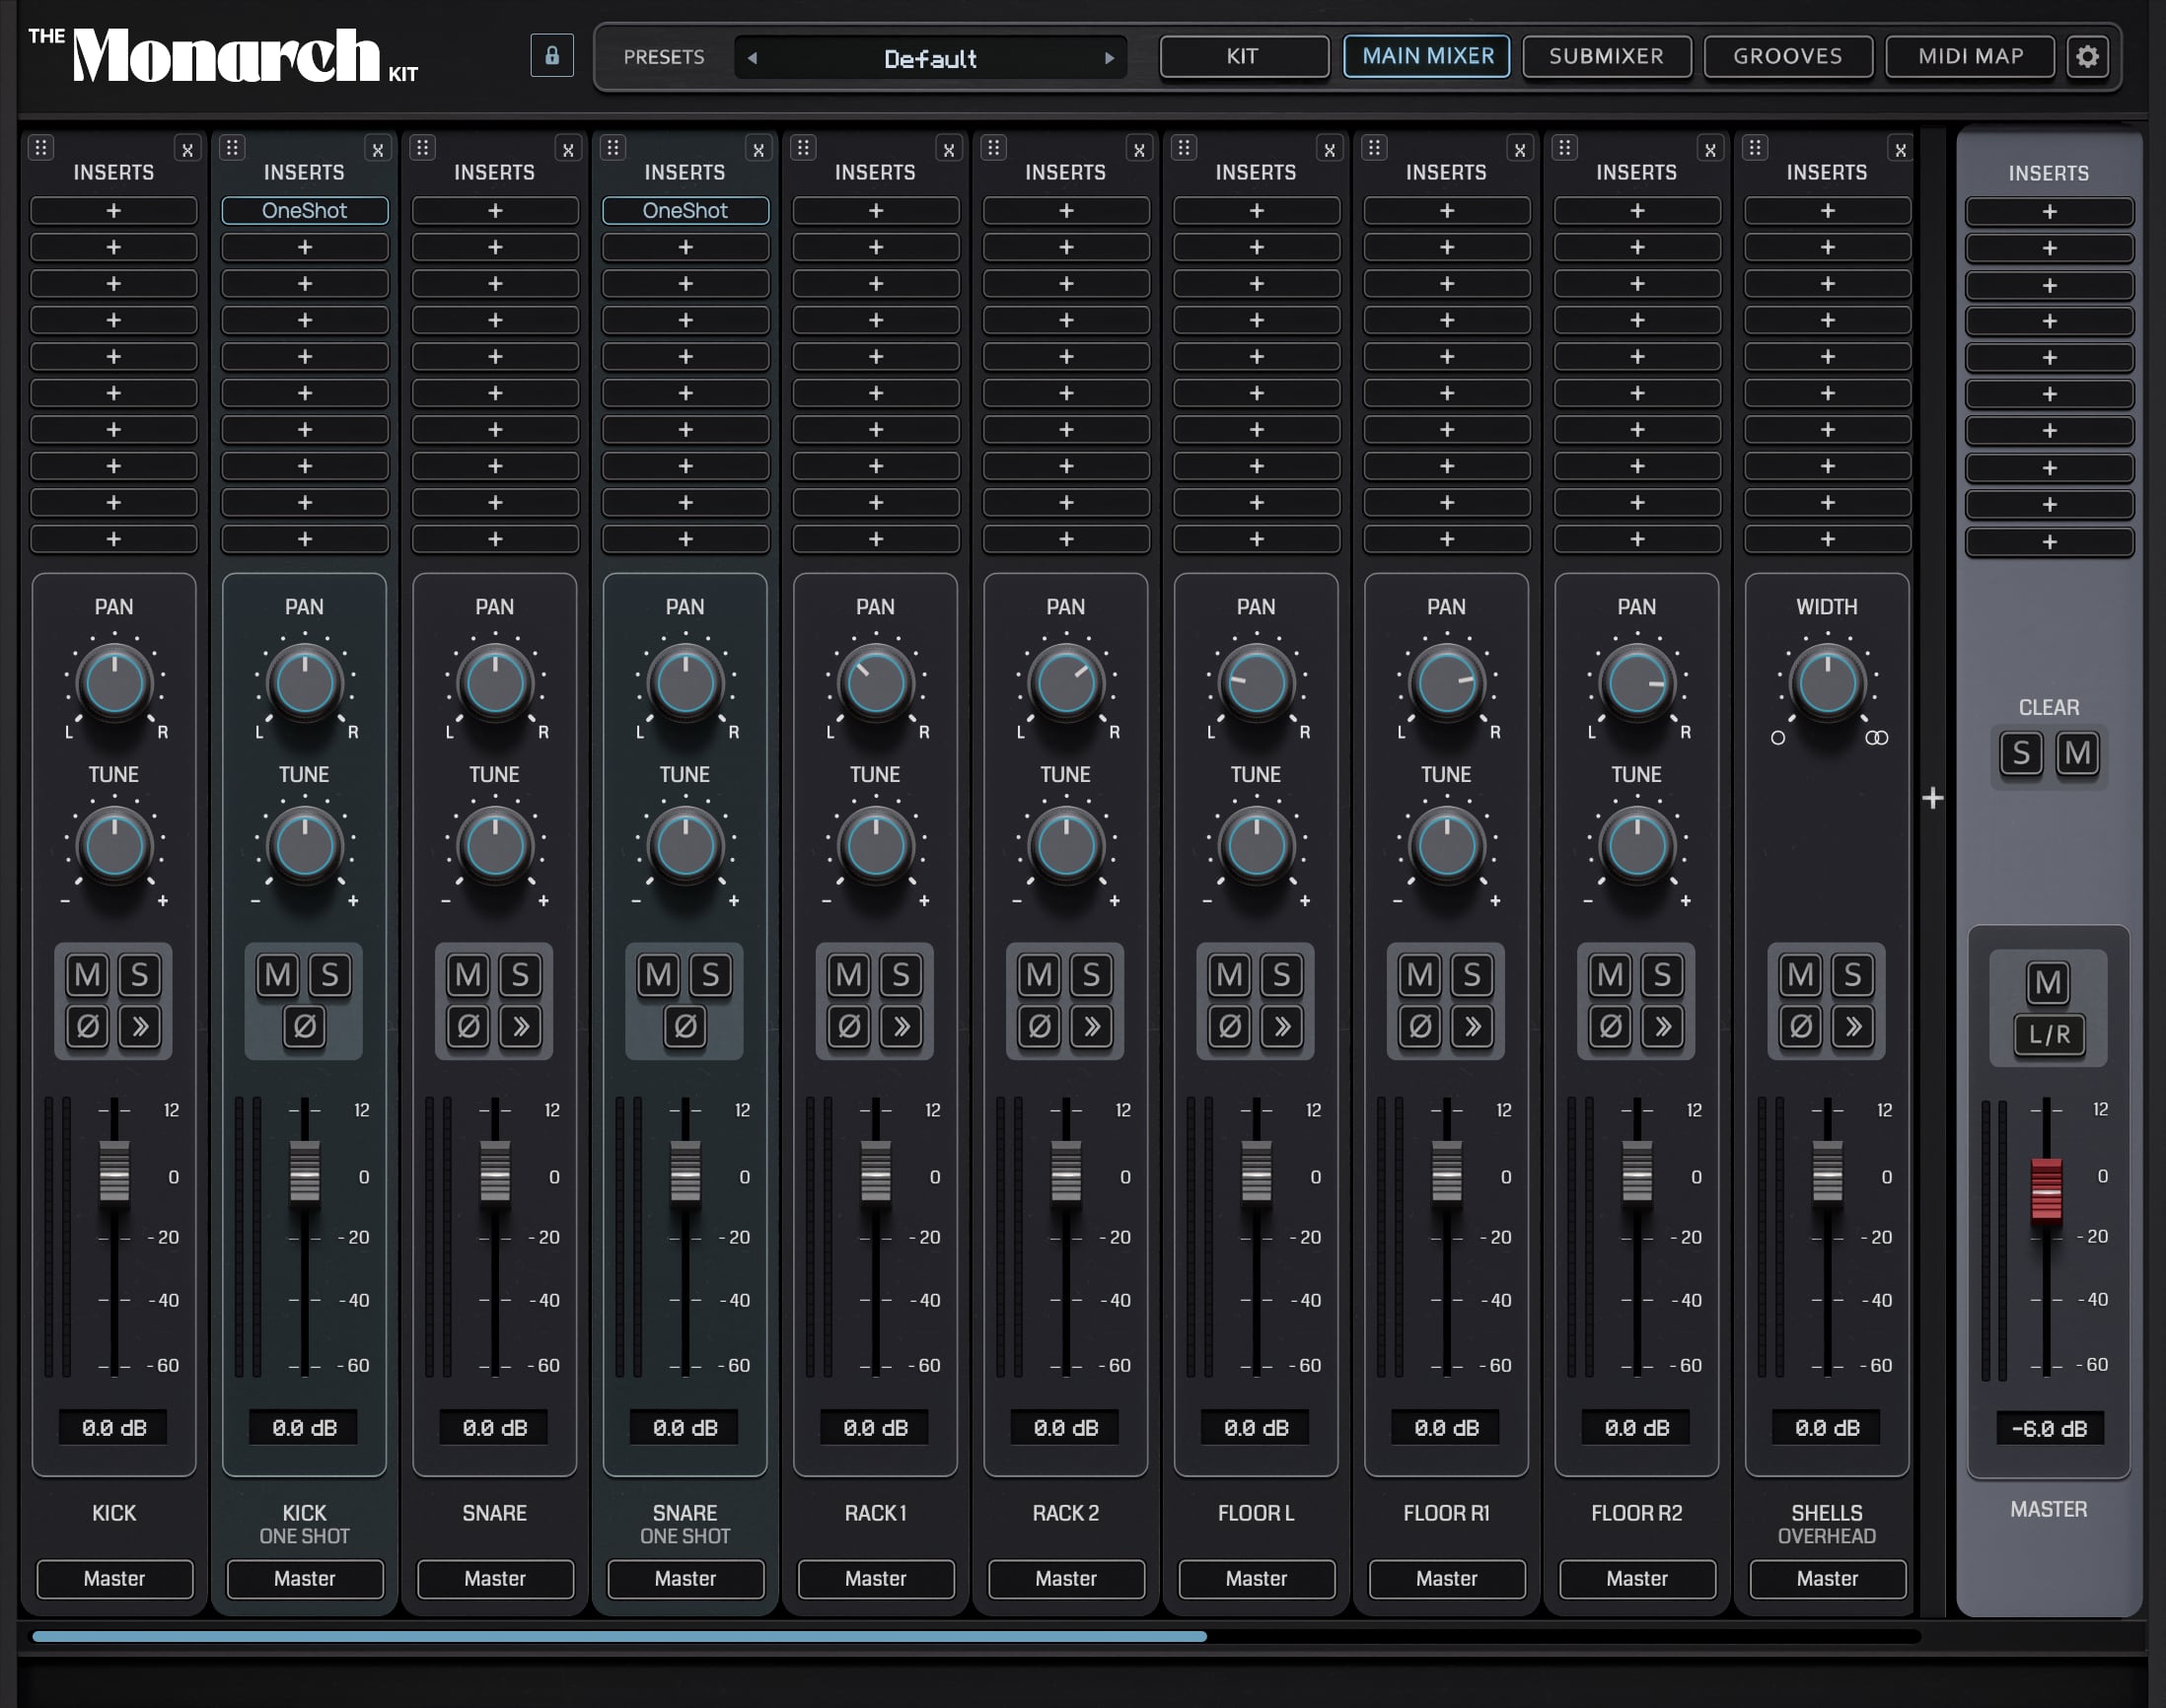Click the lock icon next to presets
The width and height of the screenshot is (2166, 1708).
click(x=551, y=56)
